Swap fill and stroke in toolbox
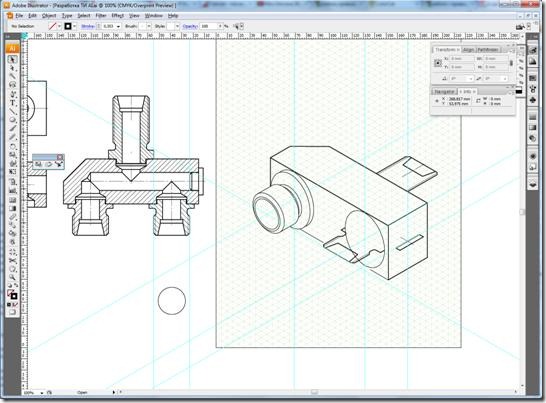The image size is (546, 403). (16, 286)
